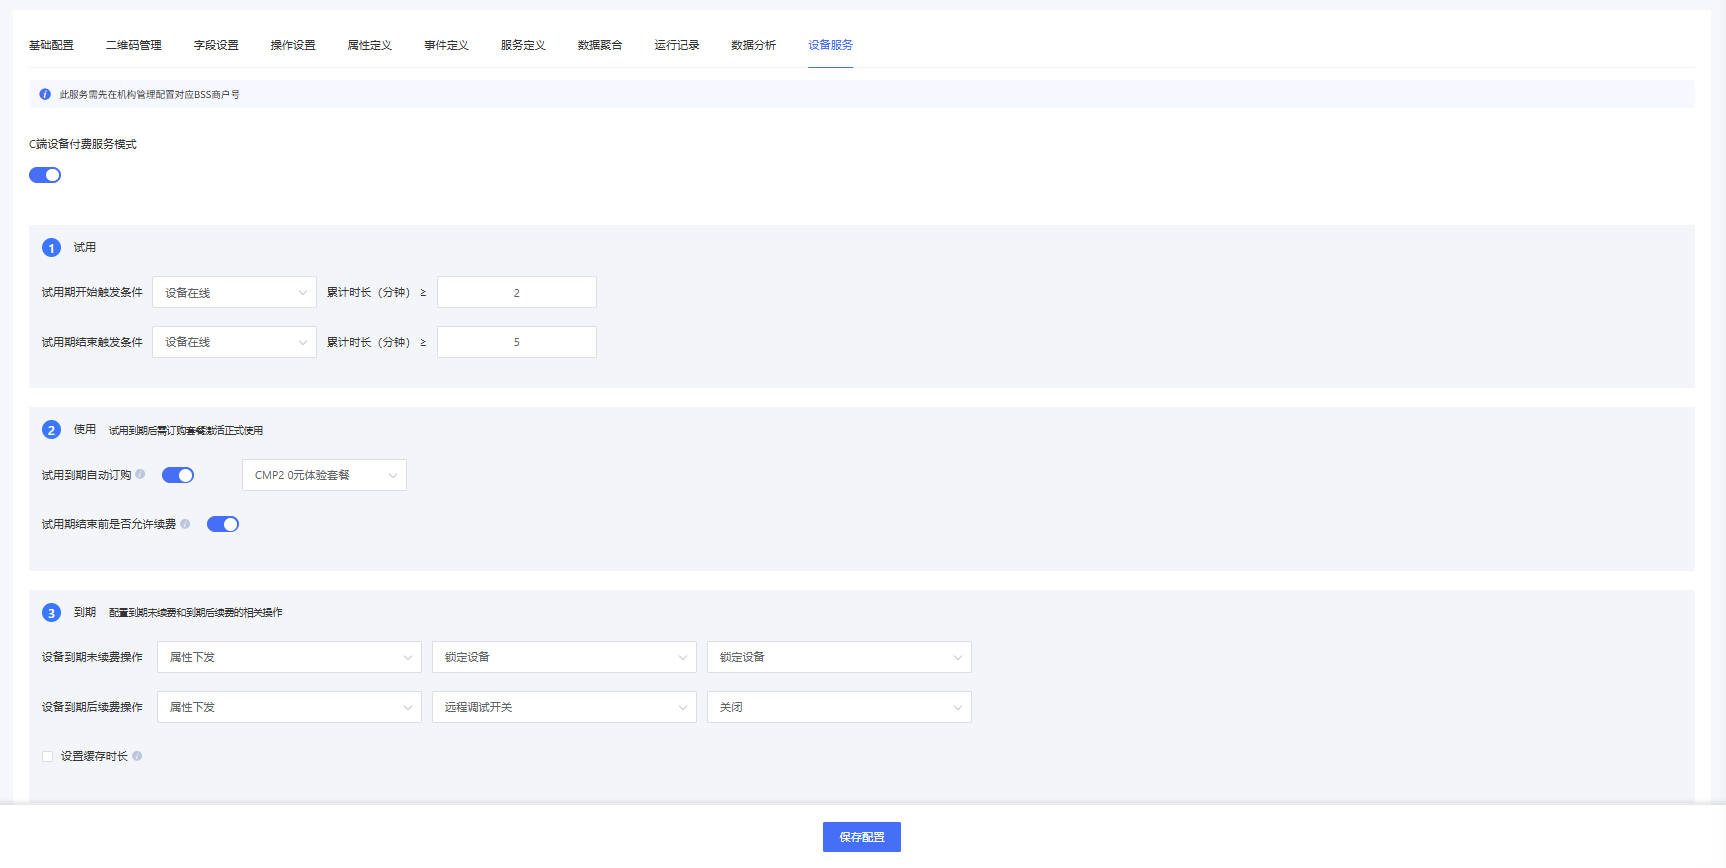Click the info icon beside 试用到期自动订购
This screenshot has width=1726, height=868.
(140, 475)
